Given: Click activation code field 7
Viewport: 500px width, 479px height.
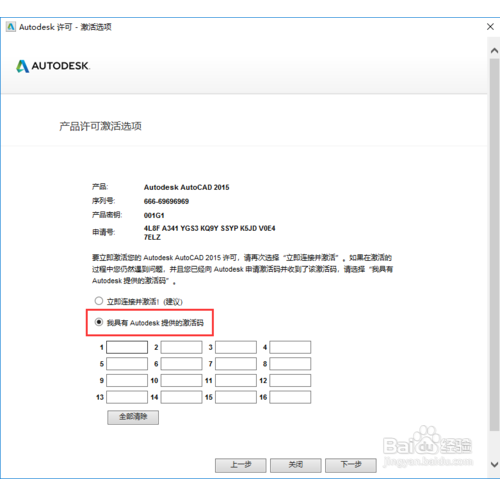Looking at the screenshot, I should (236, 364).
